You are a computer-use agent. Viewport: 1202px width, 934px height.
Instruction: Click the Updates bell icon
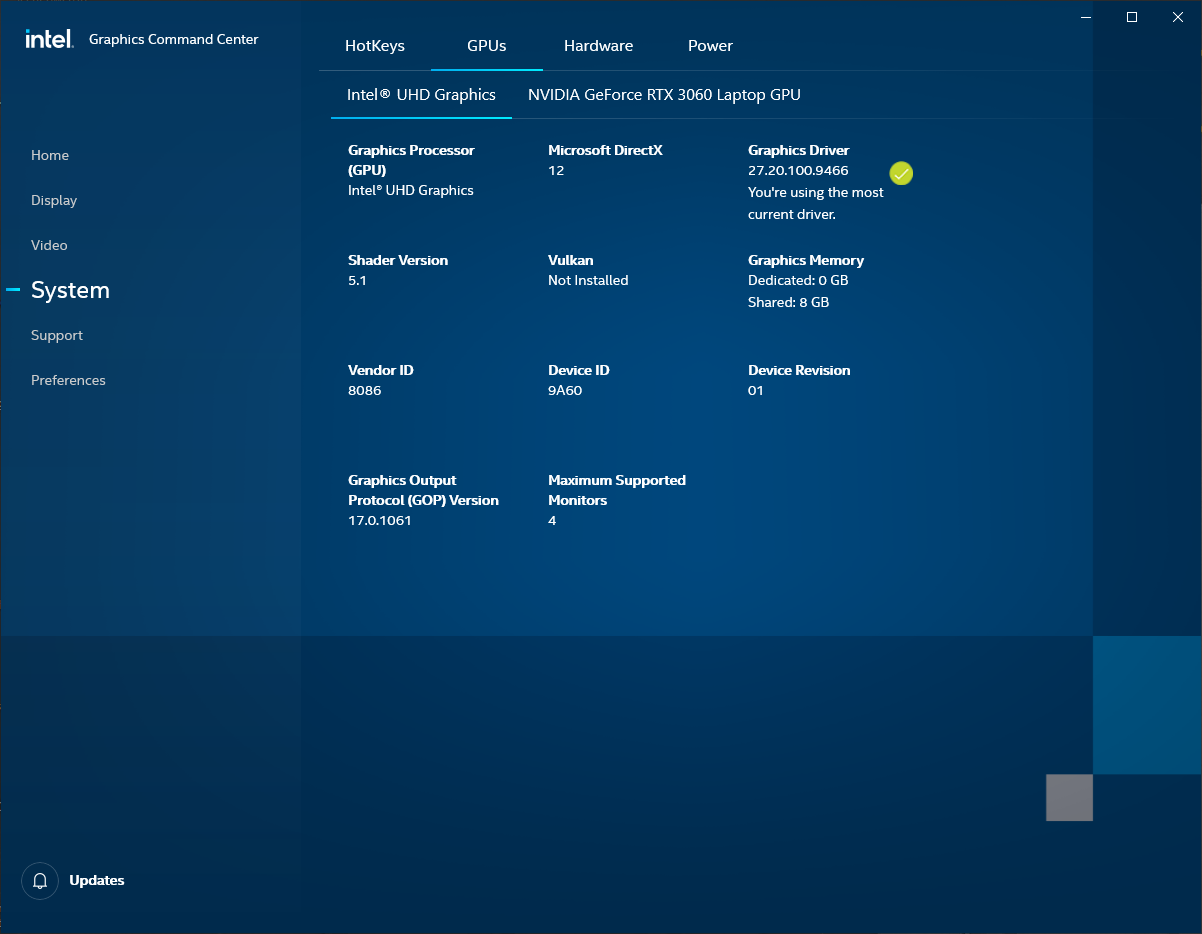(x=40, y=881)
